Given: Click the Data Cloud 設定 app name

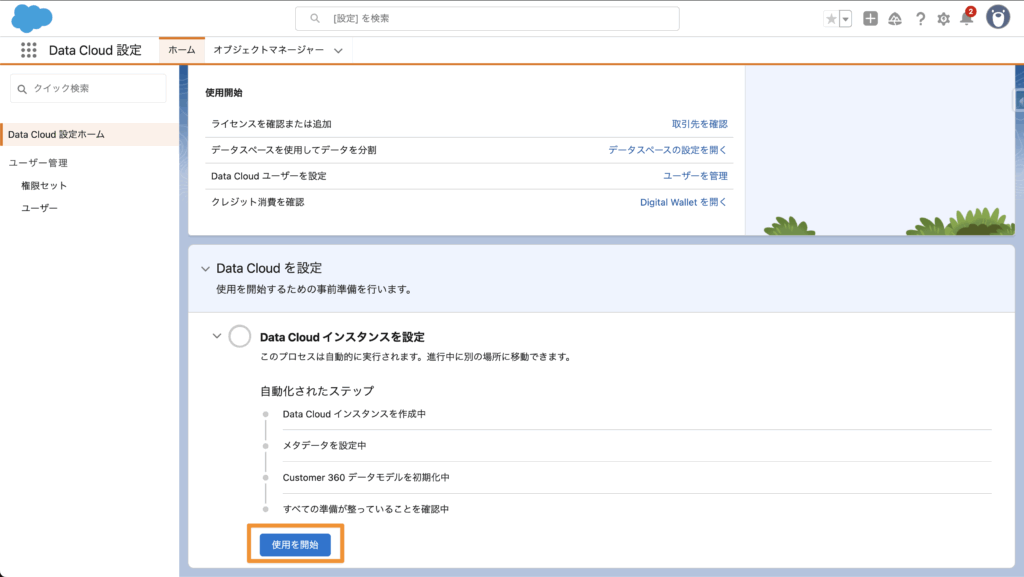Looking at the screenshot, I should tap(95, 50).
